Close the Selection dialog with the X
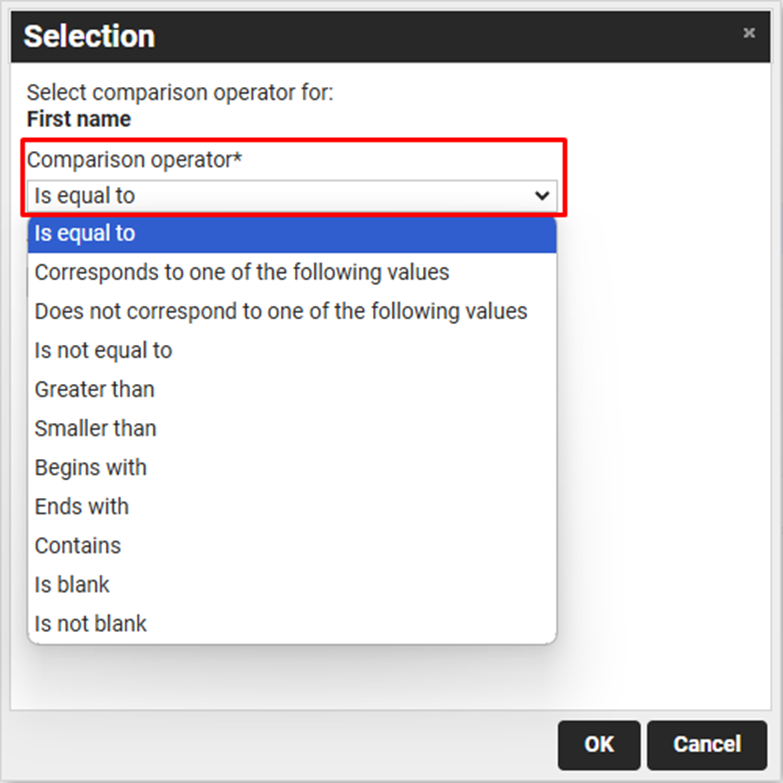783x783 pixels. (x=748, y=33)
